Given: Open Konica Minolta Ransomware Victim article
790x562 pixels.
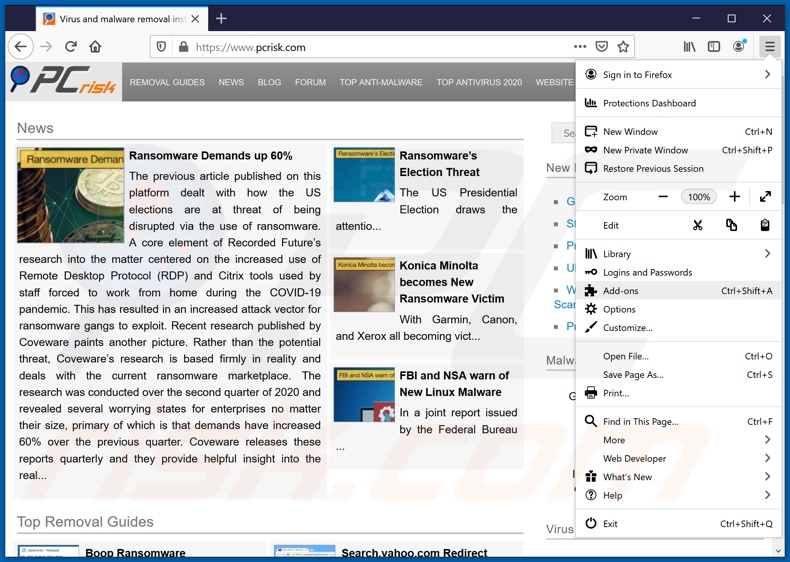Looking at the screenshot, I should tap(452, 282).
